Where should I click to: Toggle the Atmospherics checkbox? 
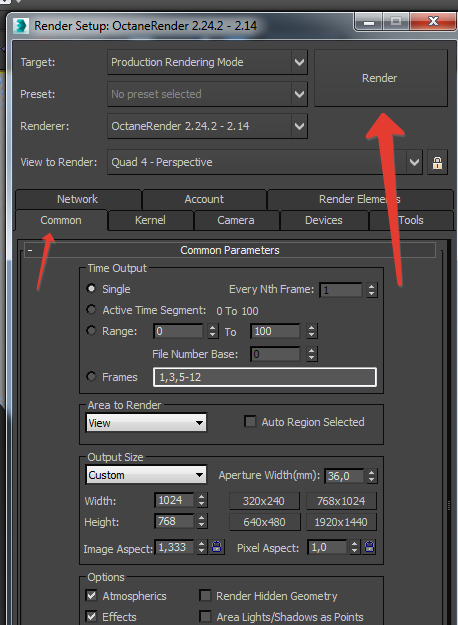click(92, 596)
